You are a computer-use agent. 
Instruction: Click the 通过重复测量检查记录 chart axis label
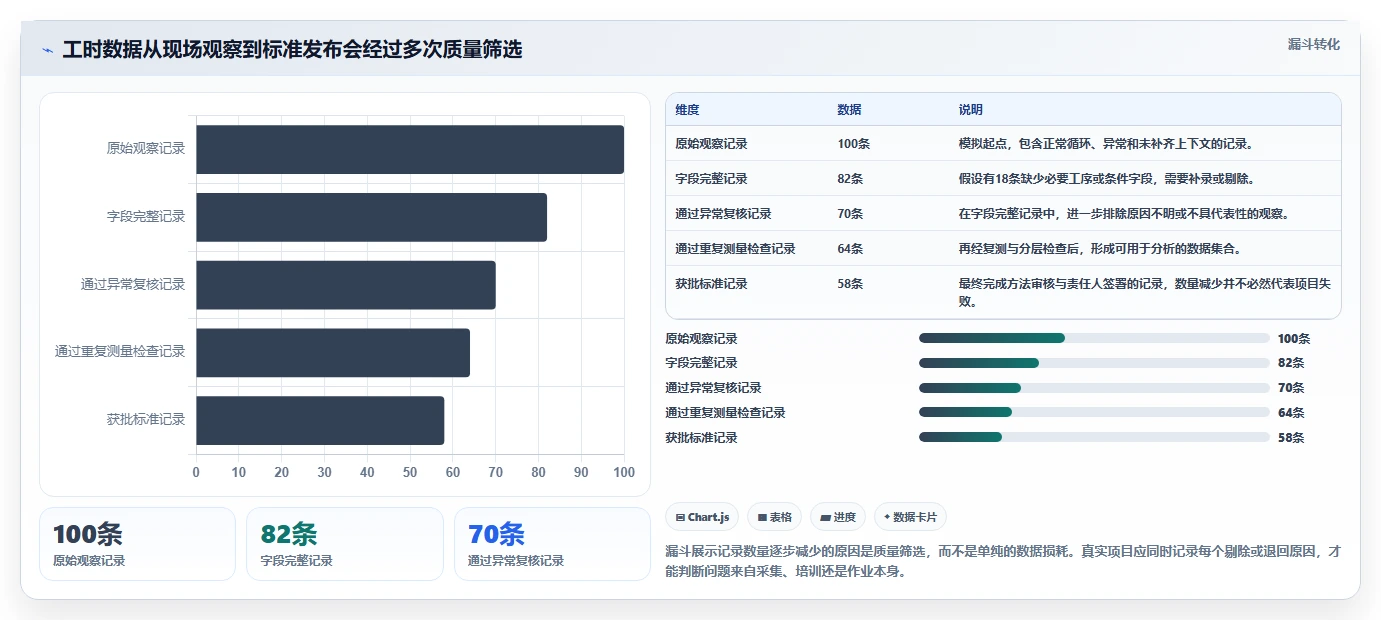(x=120, y=352)
